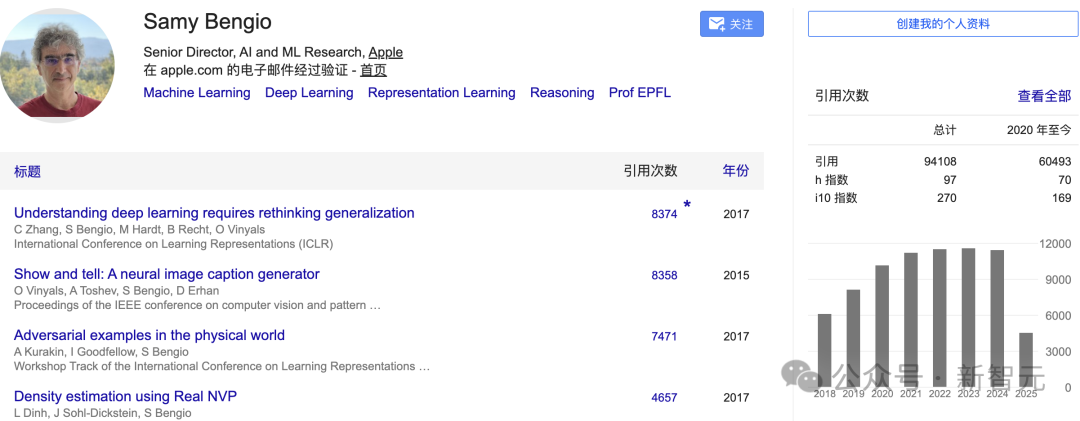The image size is (1080, 421).
Task: Open Understanding deep learning requires rethinking generalization
Action: pos(214,213)
